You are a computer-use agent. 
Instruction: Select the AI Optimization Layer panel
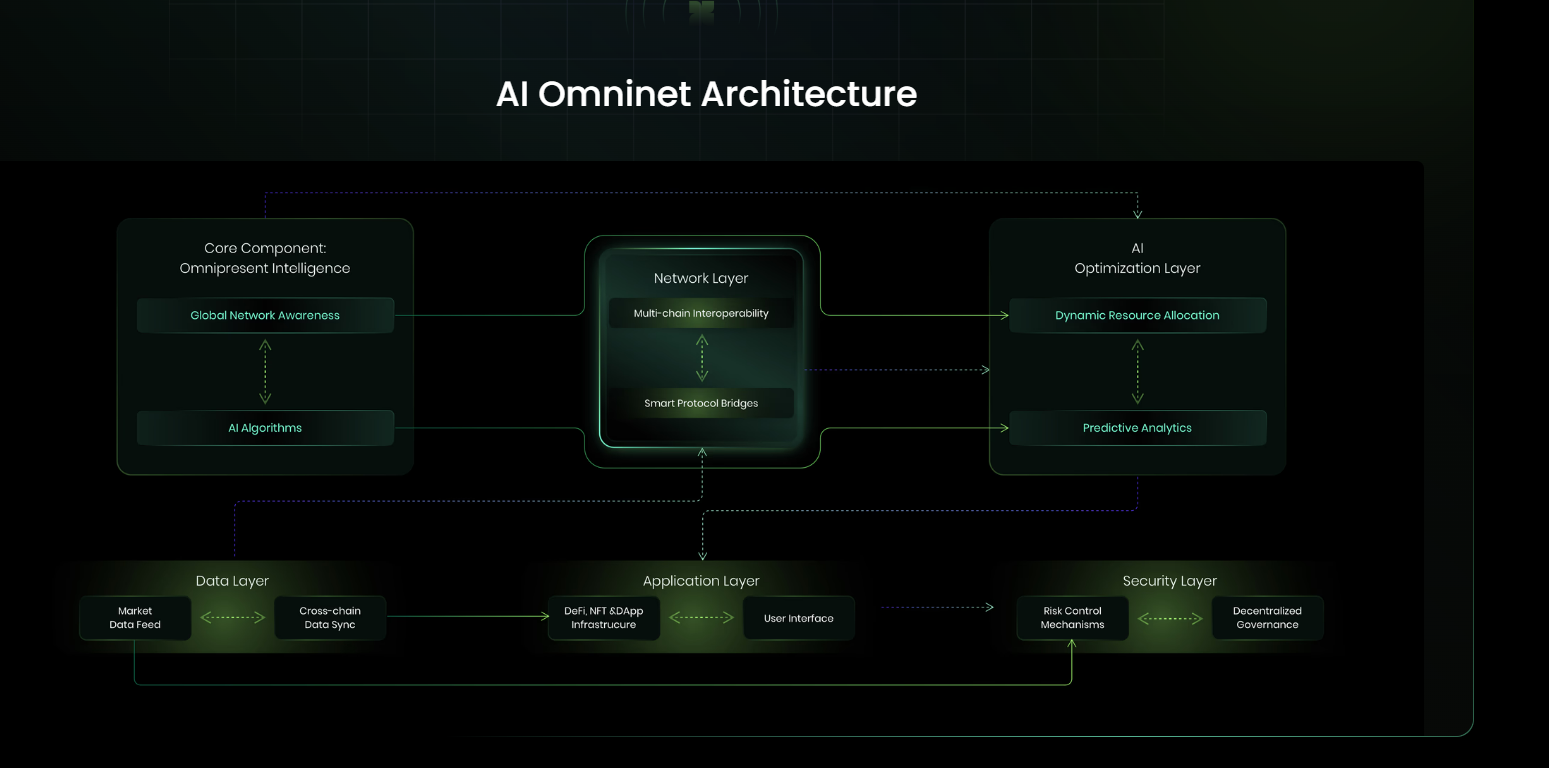(x=1137, y=258)
